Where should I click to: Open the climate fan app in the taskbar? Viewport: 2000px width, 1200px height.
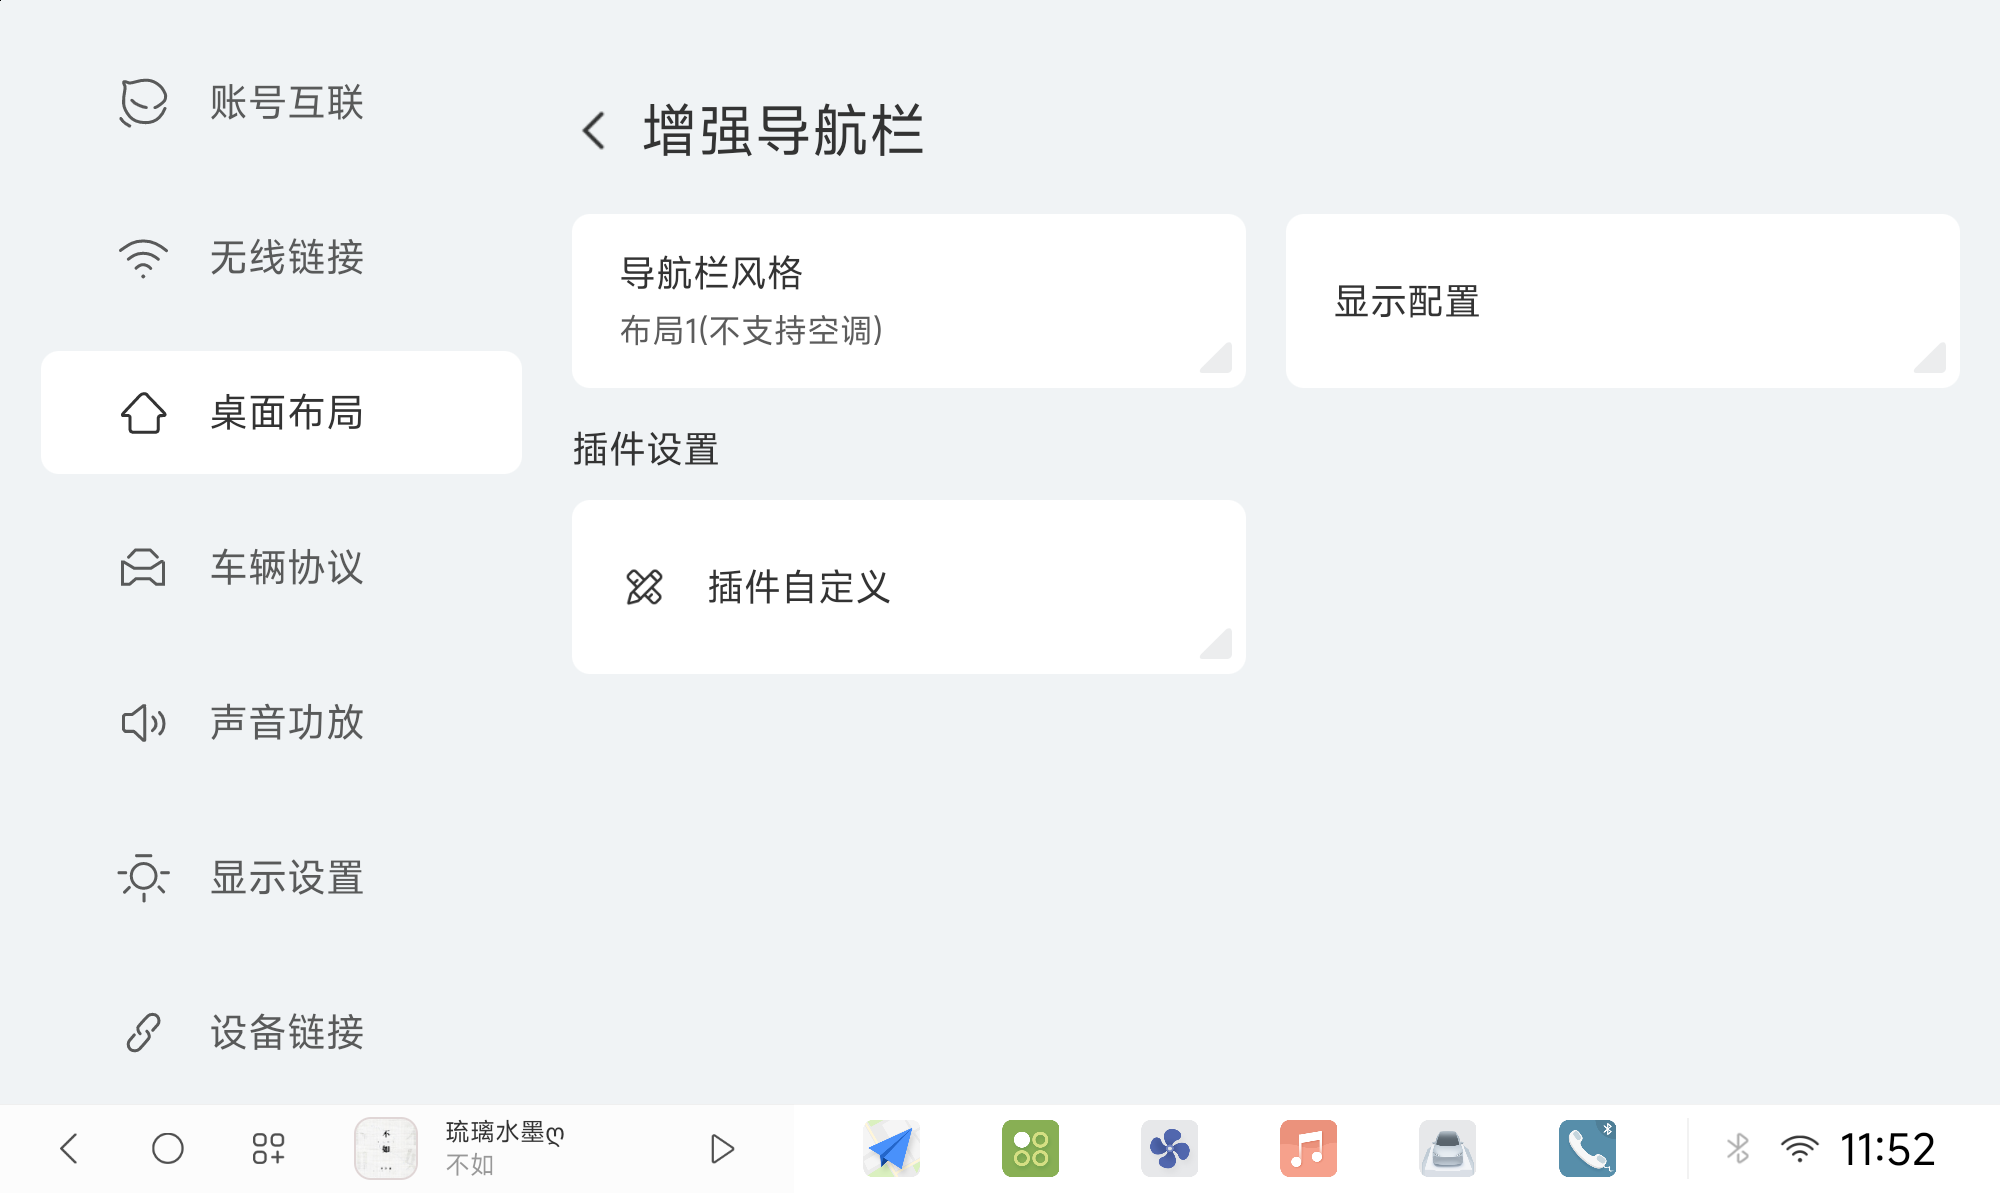[x=1170, y=1148]
